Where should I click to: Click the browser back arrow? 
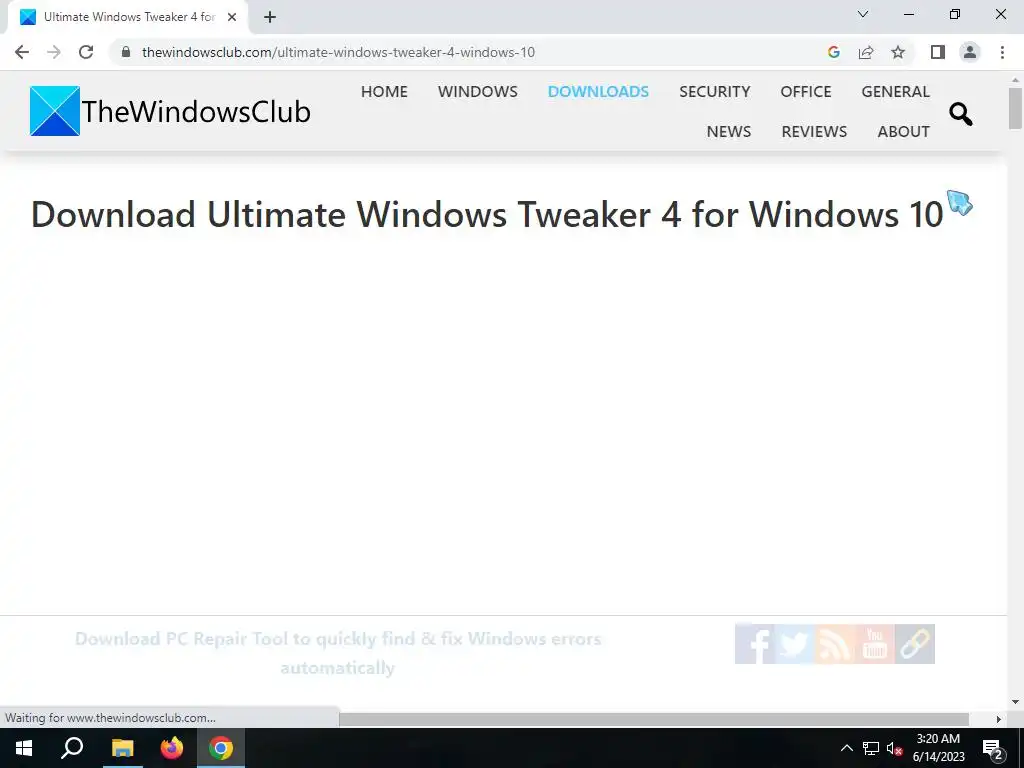(x=22, y=52)
